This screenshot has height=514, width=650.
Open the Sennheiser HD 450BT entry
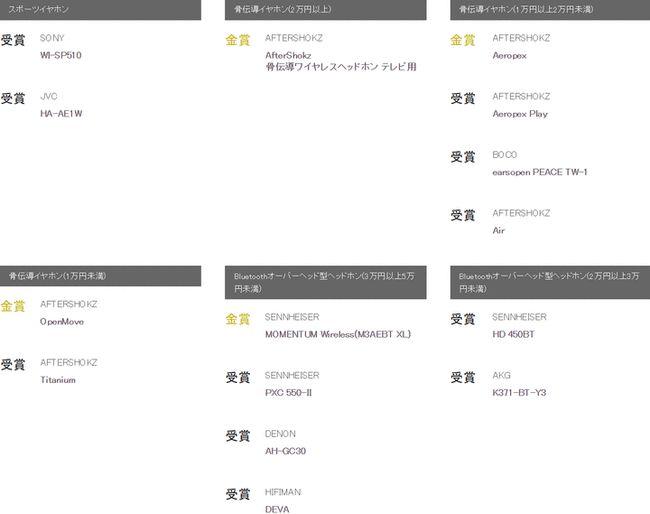tap(513, 335)
